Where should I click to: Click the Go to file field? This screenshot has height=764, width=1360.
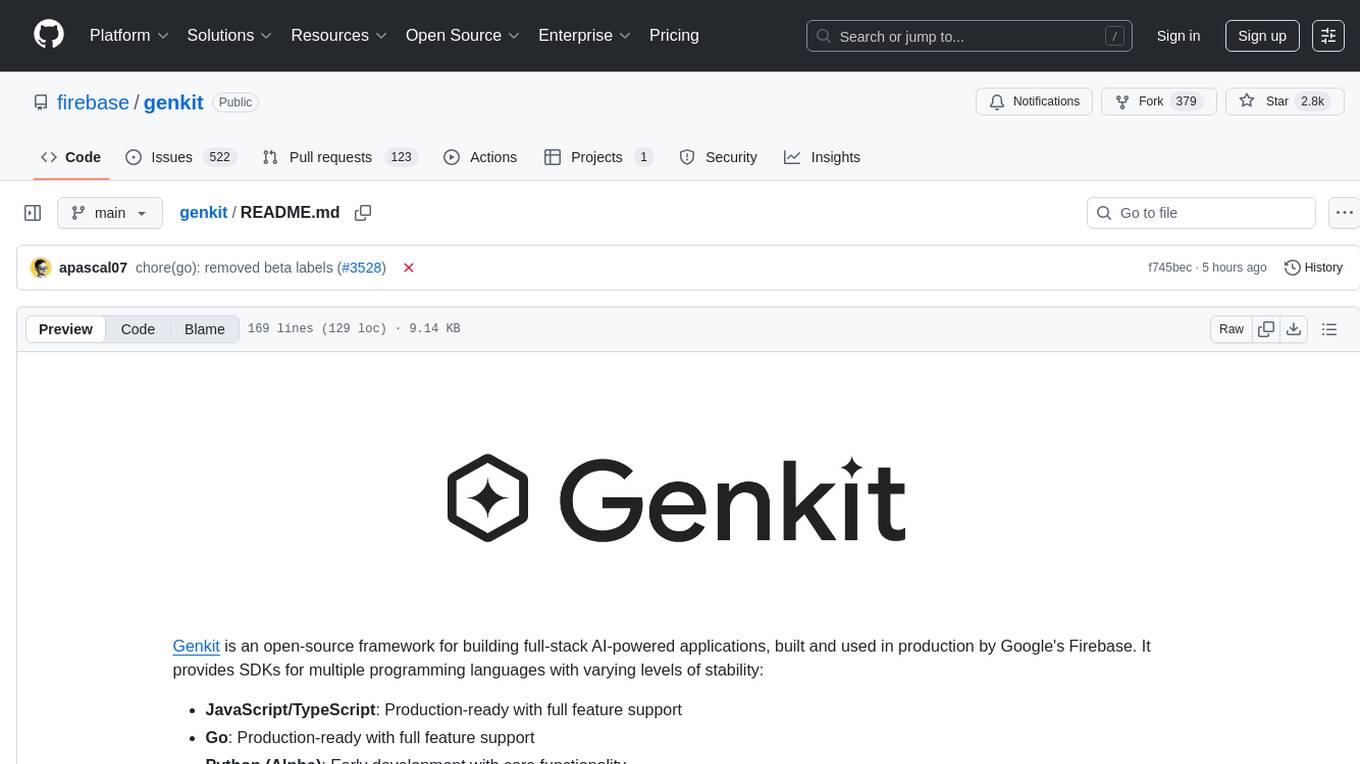pos(1201,213)
